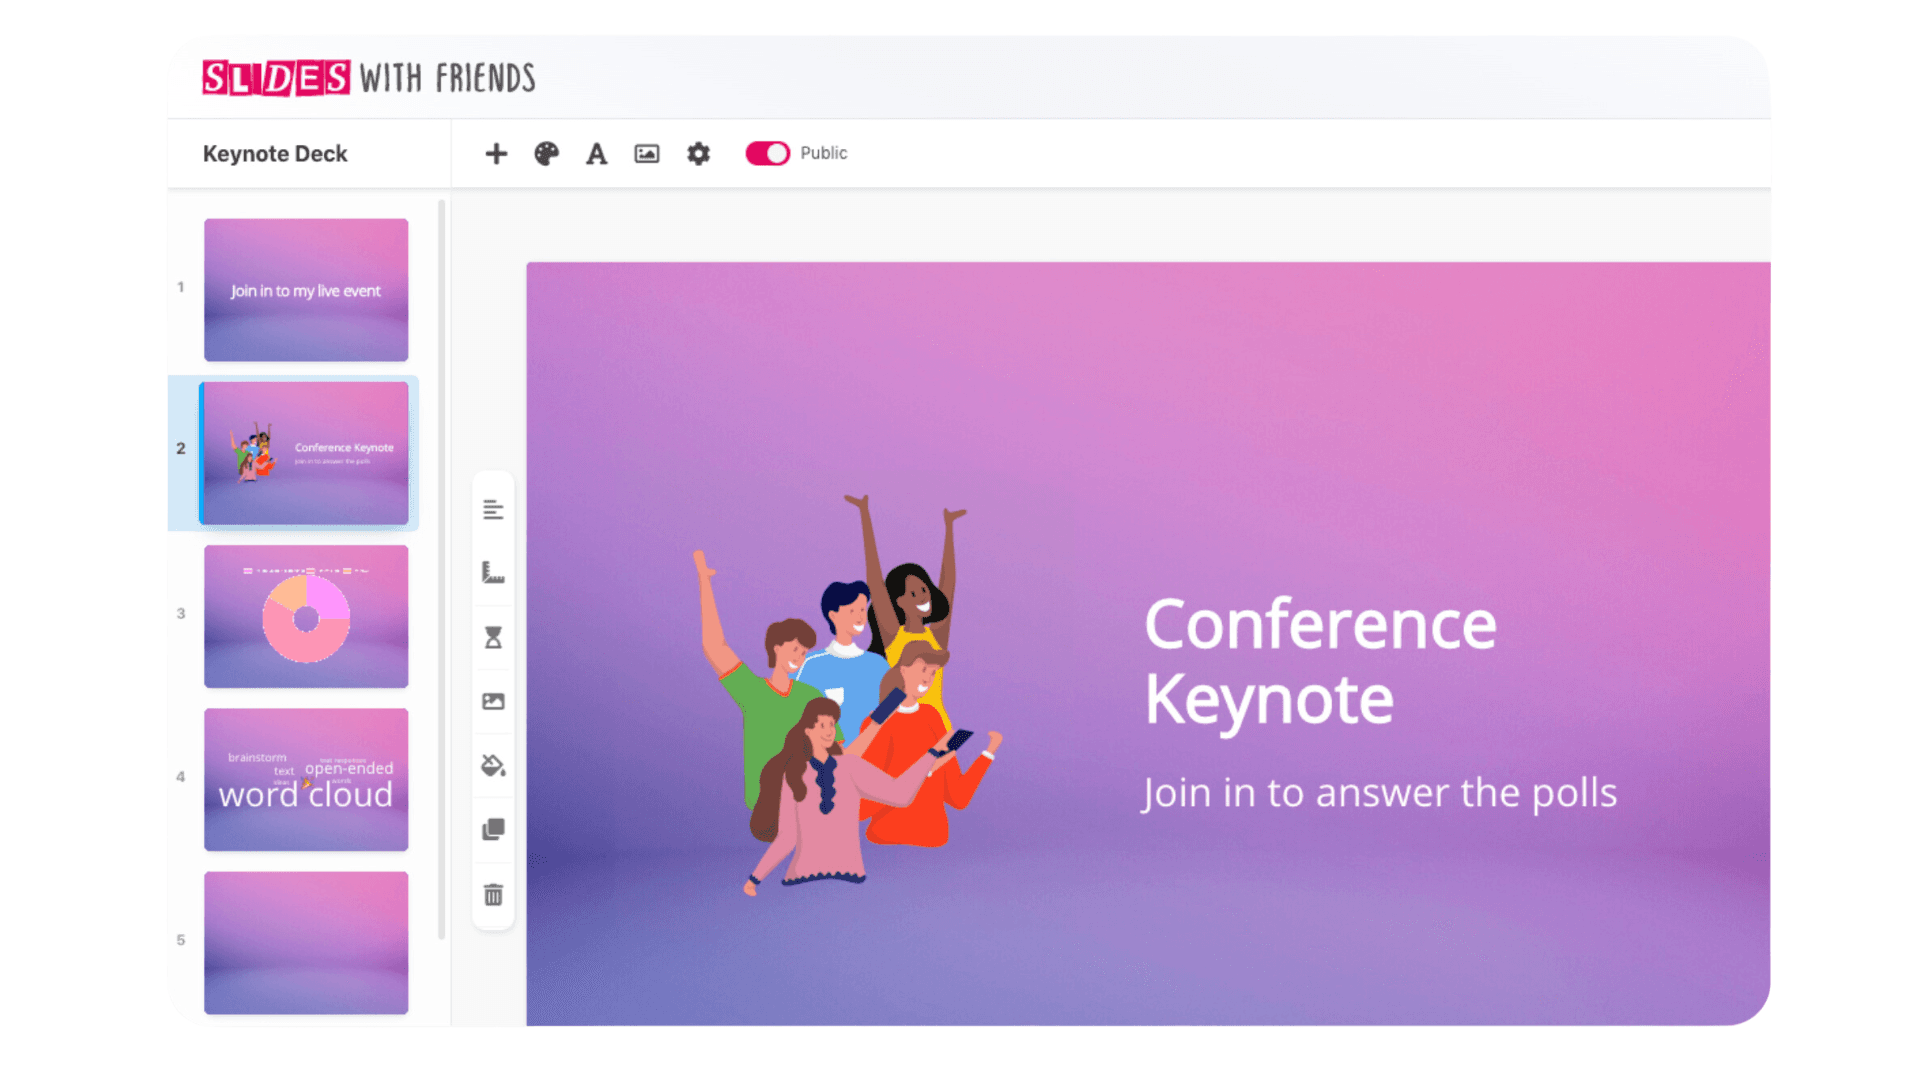This screenshot has height=1080, width=1920.
Task: Click the duplicate slide icon
Action: [x=493, y=830]
